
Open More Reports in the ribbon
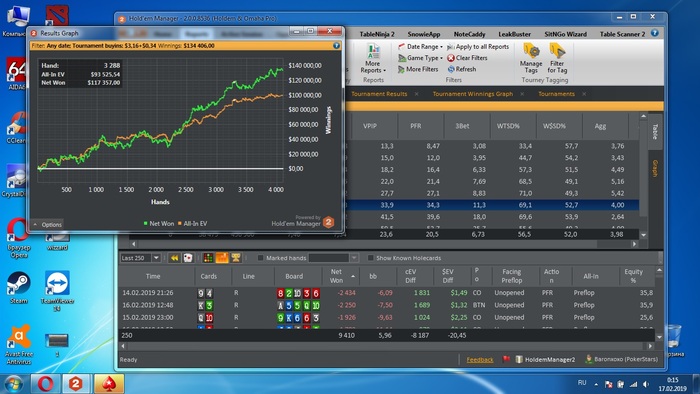pos(373,58)
